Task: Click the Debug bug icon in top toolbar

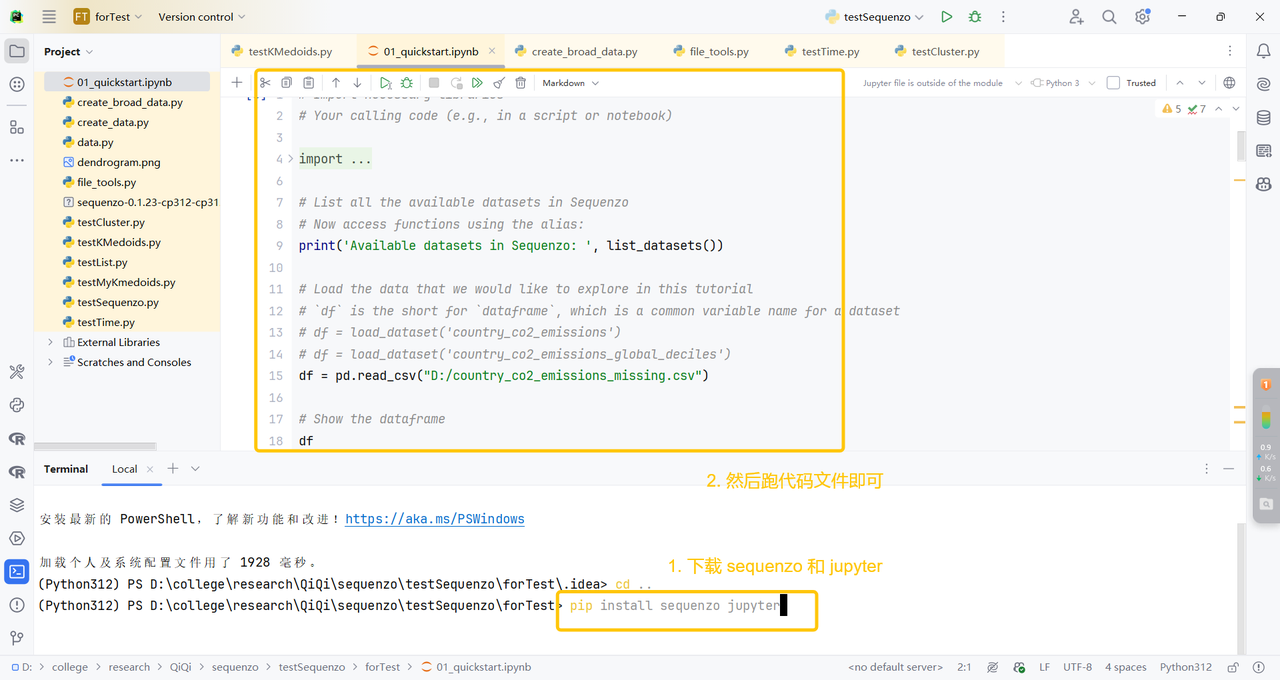Action: pos(975,17)
